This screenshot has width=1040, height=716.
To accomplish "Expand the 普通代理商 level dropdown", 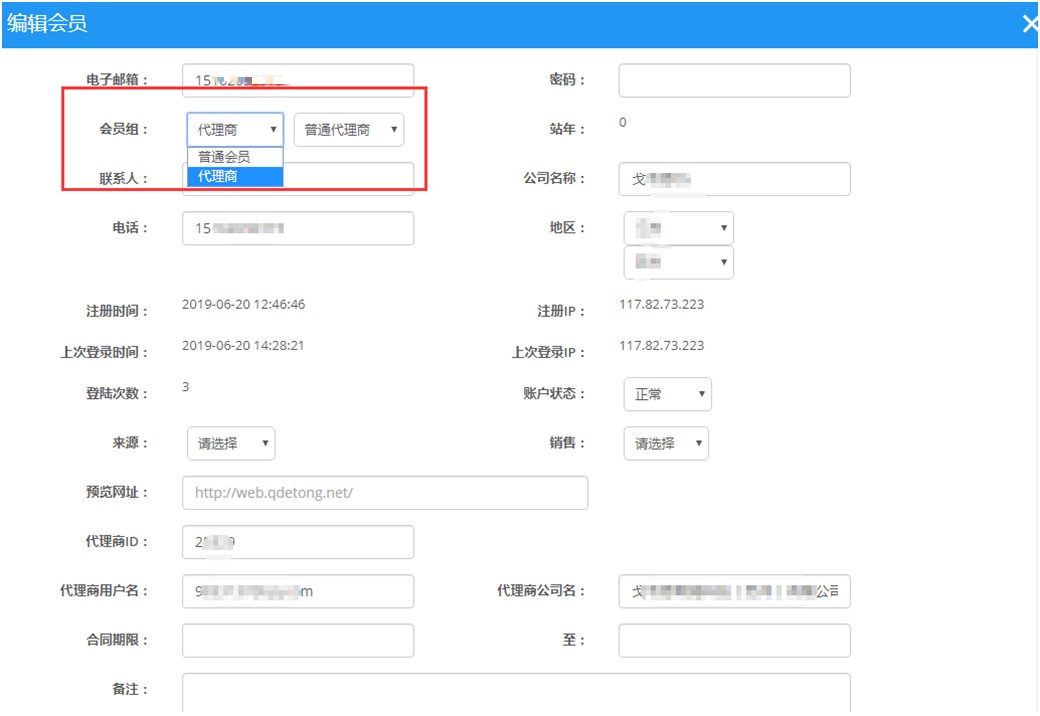I will click(x=348, y=130).
